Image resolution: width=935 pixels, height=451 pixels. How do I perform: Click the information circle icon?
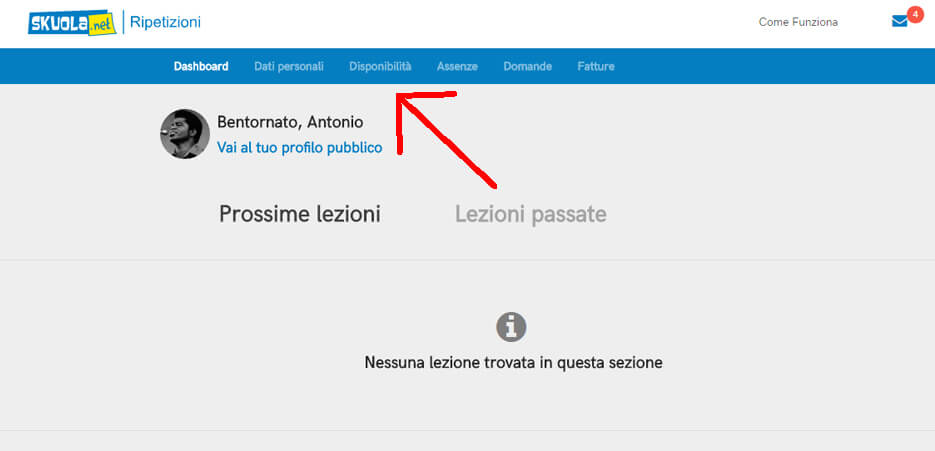point(511,326)
